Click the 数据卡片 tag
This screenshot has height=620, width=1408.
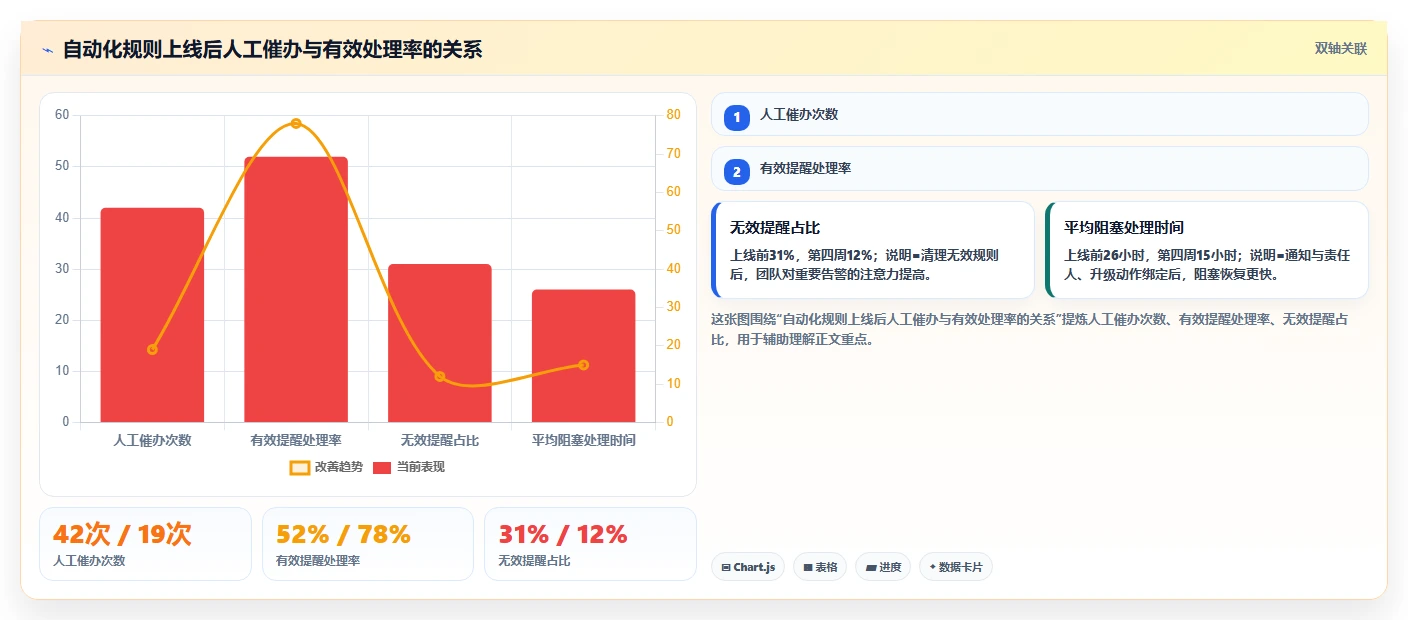click(x=956, y=567)
